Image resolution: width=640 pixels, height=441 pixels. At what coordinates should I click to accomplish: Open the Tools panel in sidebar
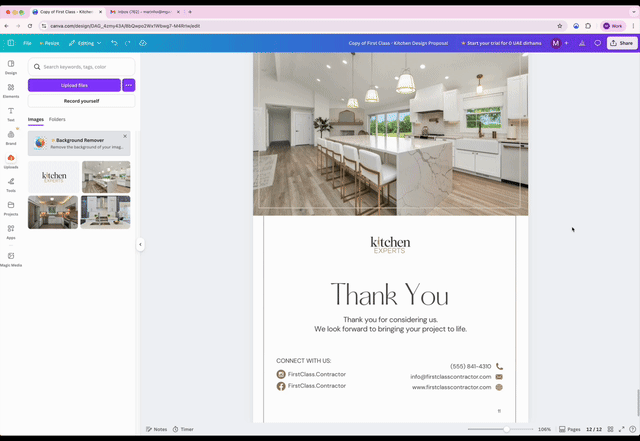[11, 183]
